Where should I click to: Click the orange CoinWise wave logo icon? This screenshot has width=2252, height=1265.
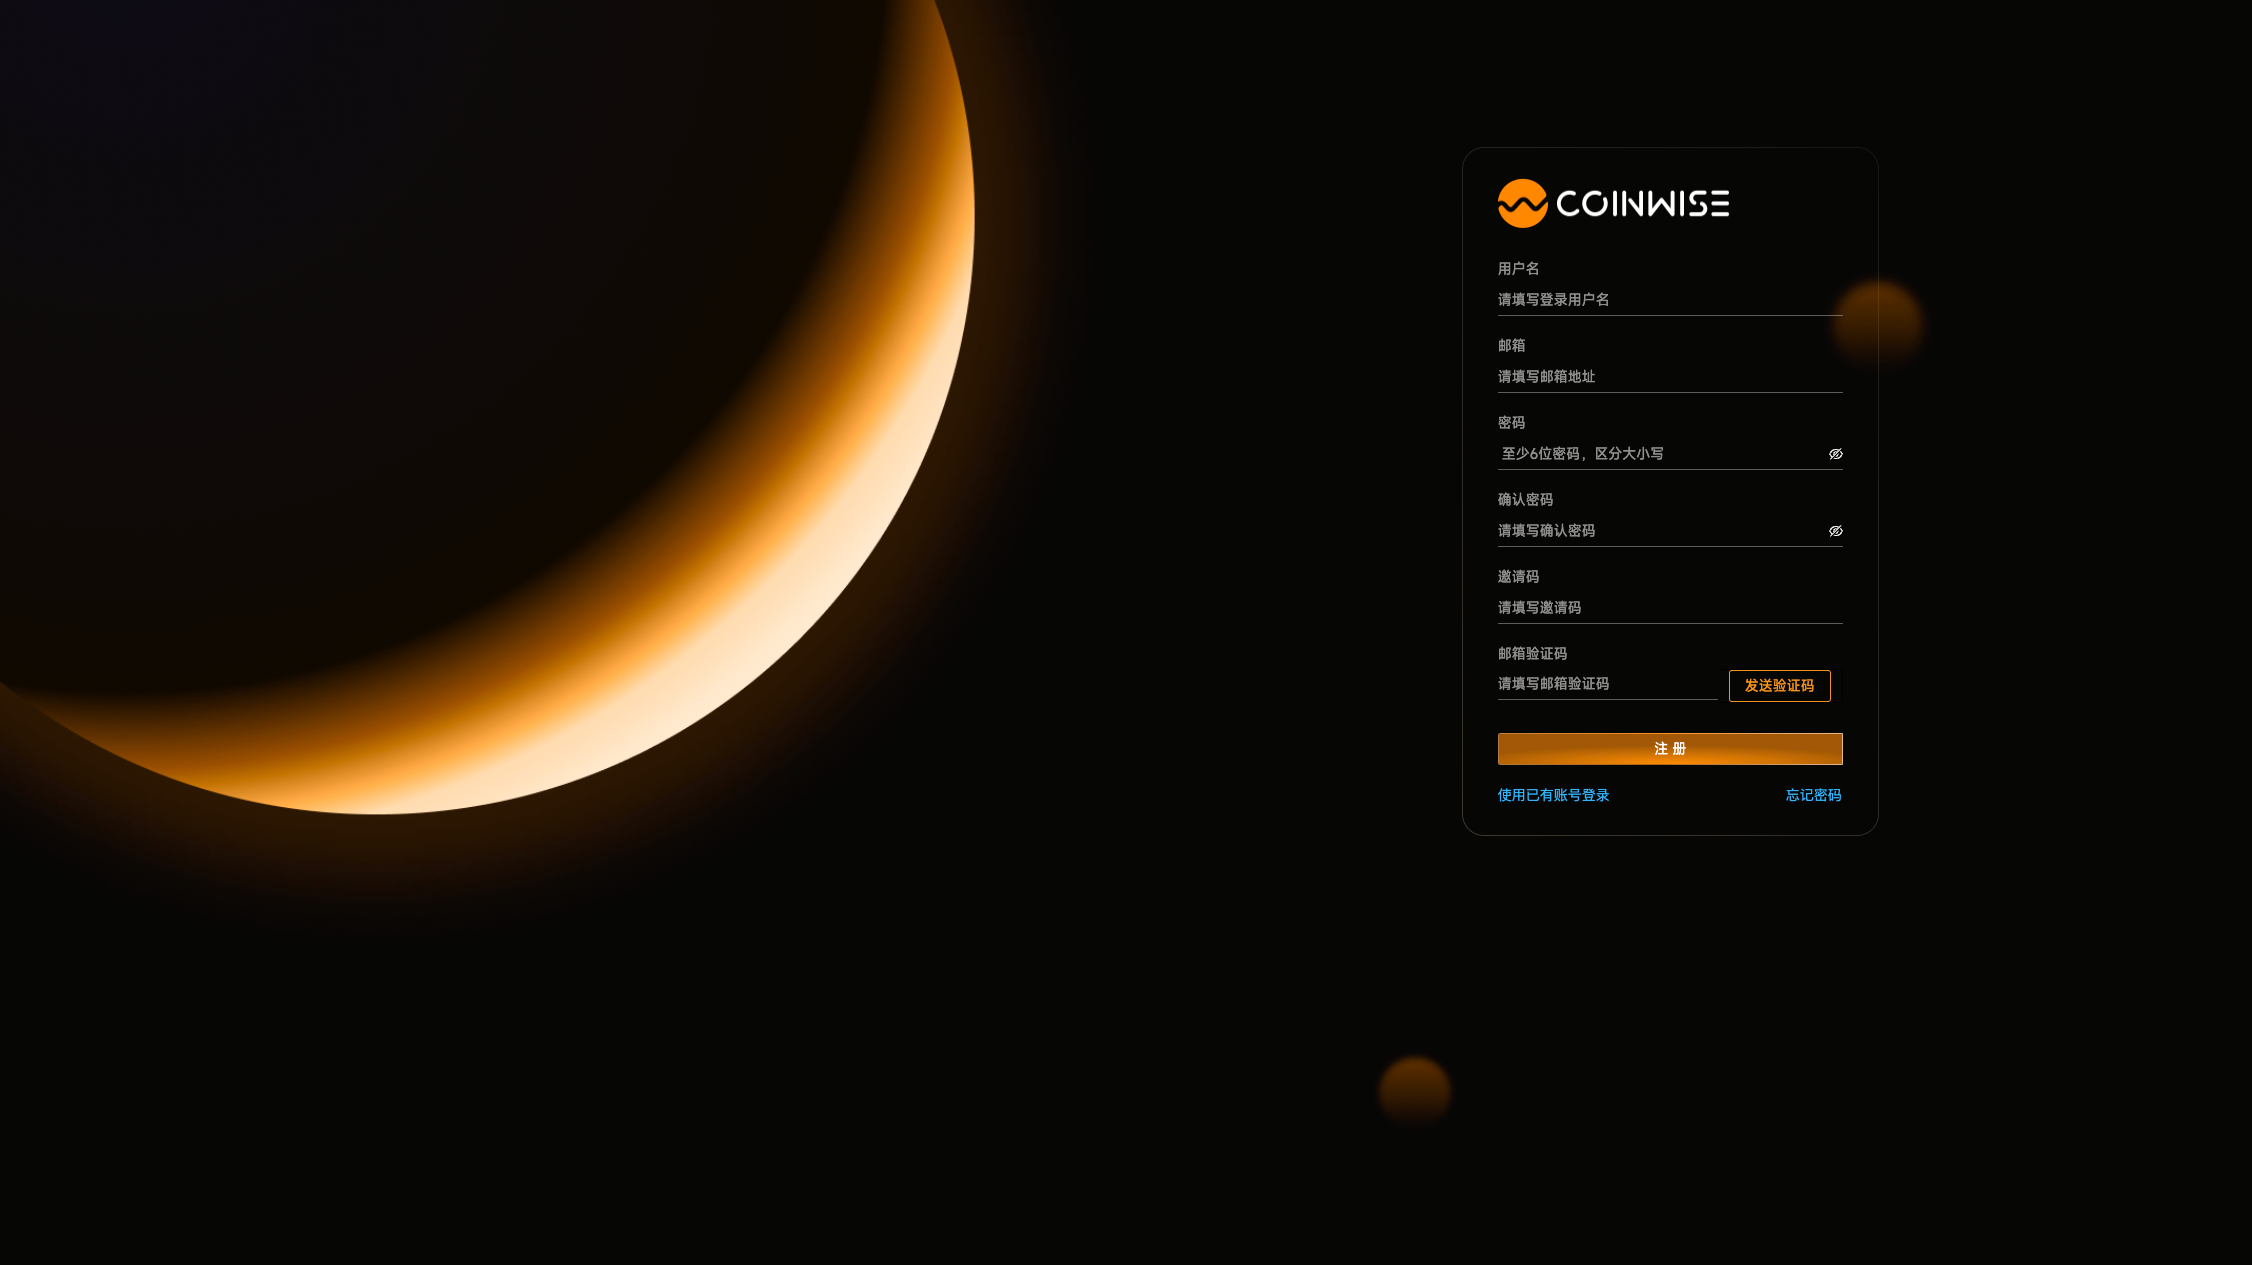coord(1522,204)
